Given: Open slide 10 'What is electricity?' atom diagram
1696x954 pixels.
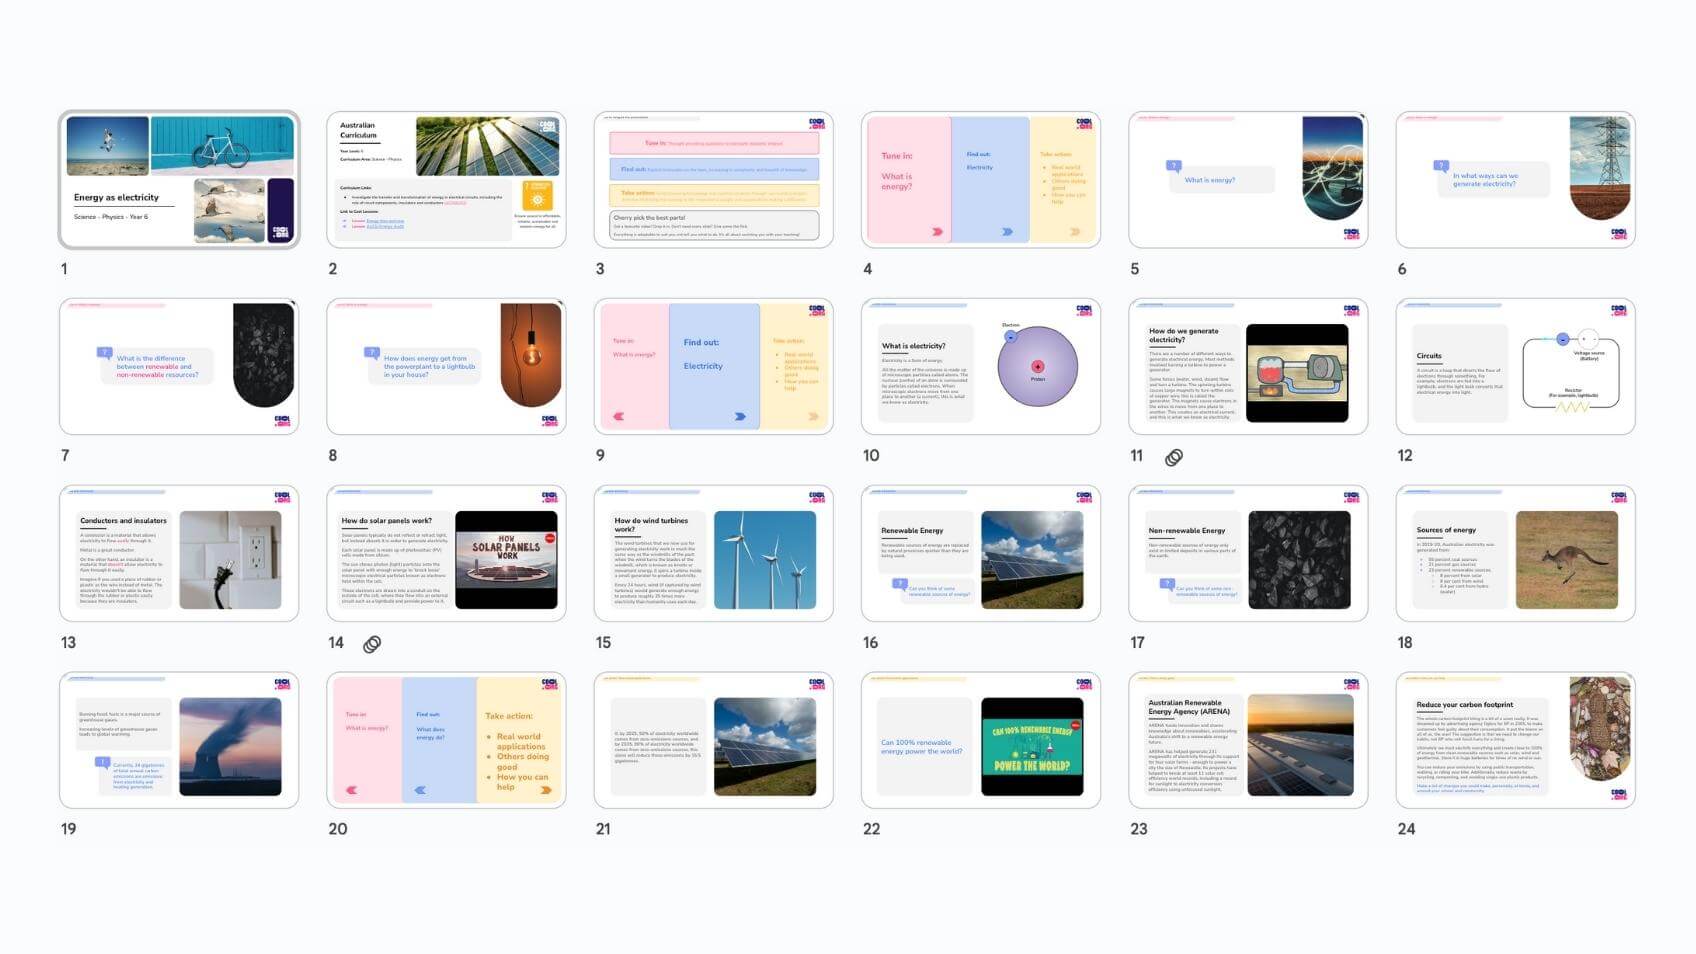Looking at the screenshot, I should click(x=980, y=367).
